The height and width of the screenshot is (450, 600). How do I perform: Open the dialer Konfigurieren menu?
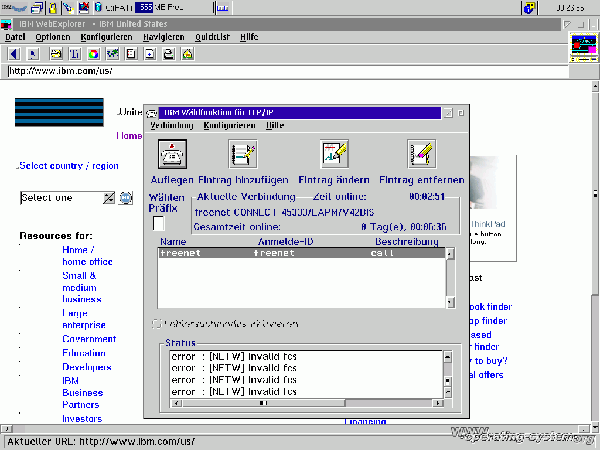tap(230, 126)
